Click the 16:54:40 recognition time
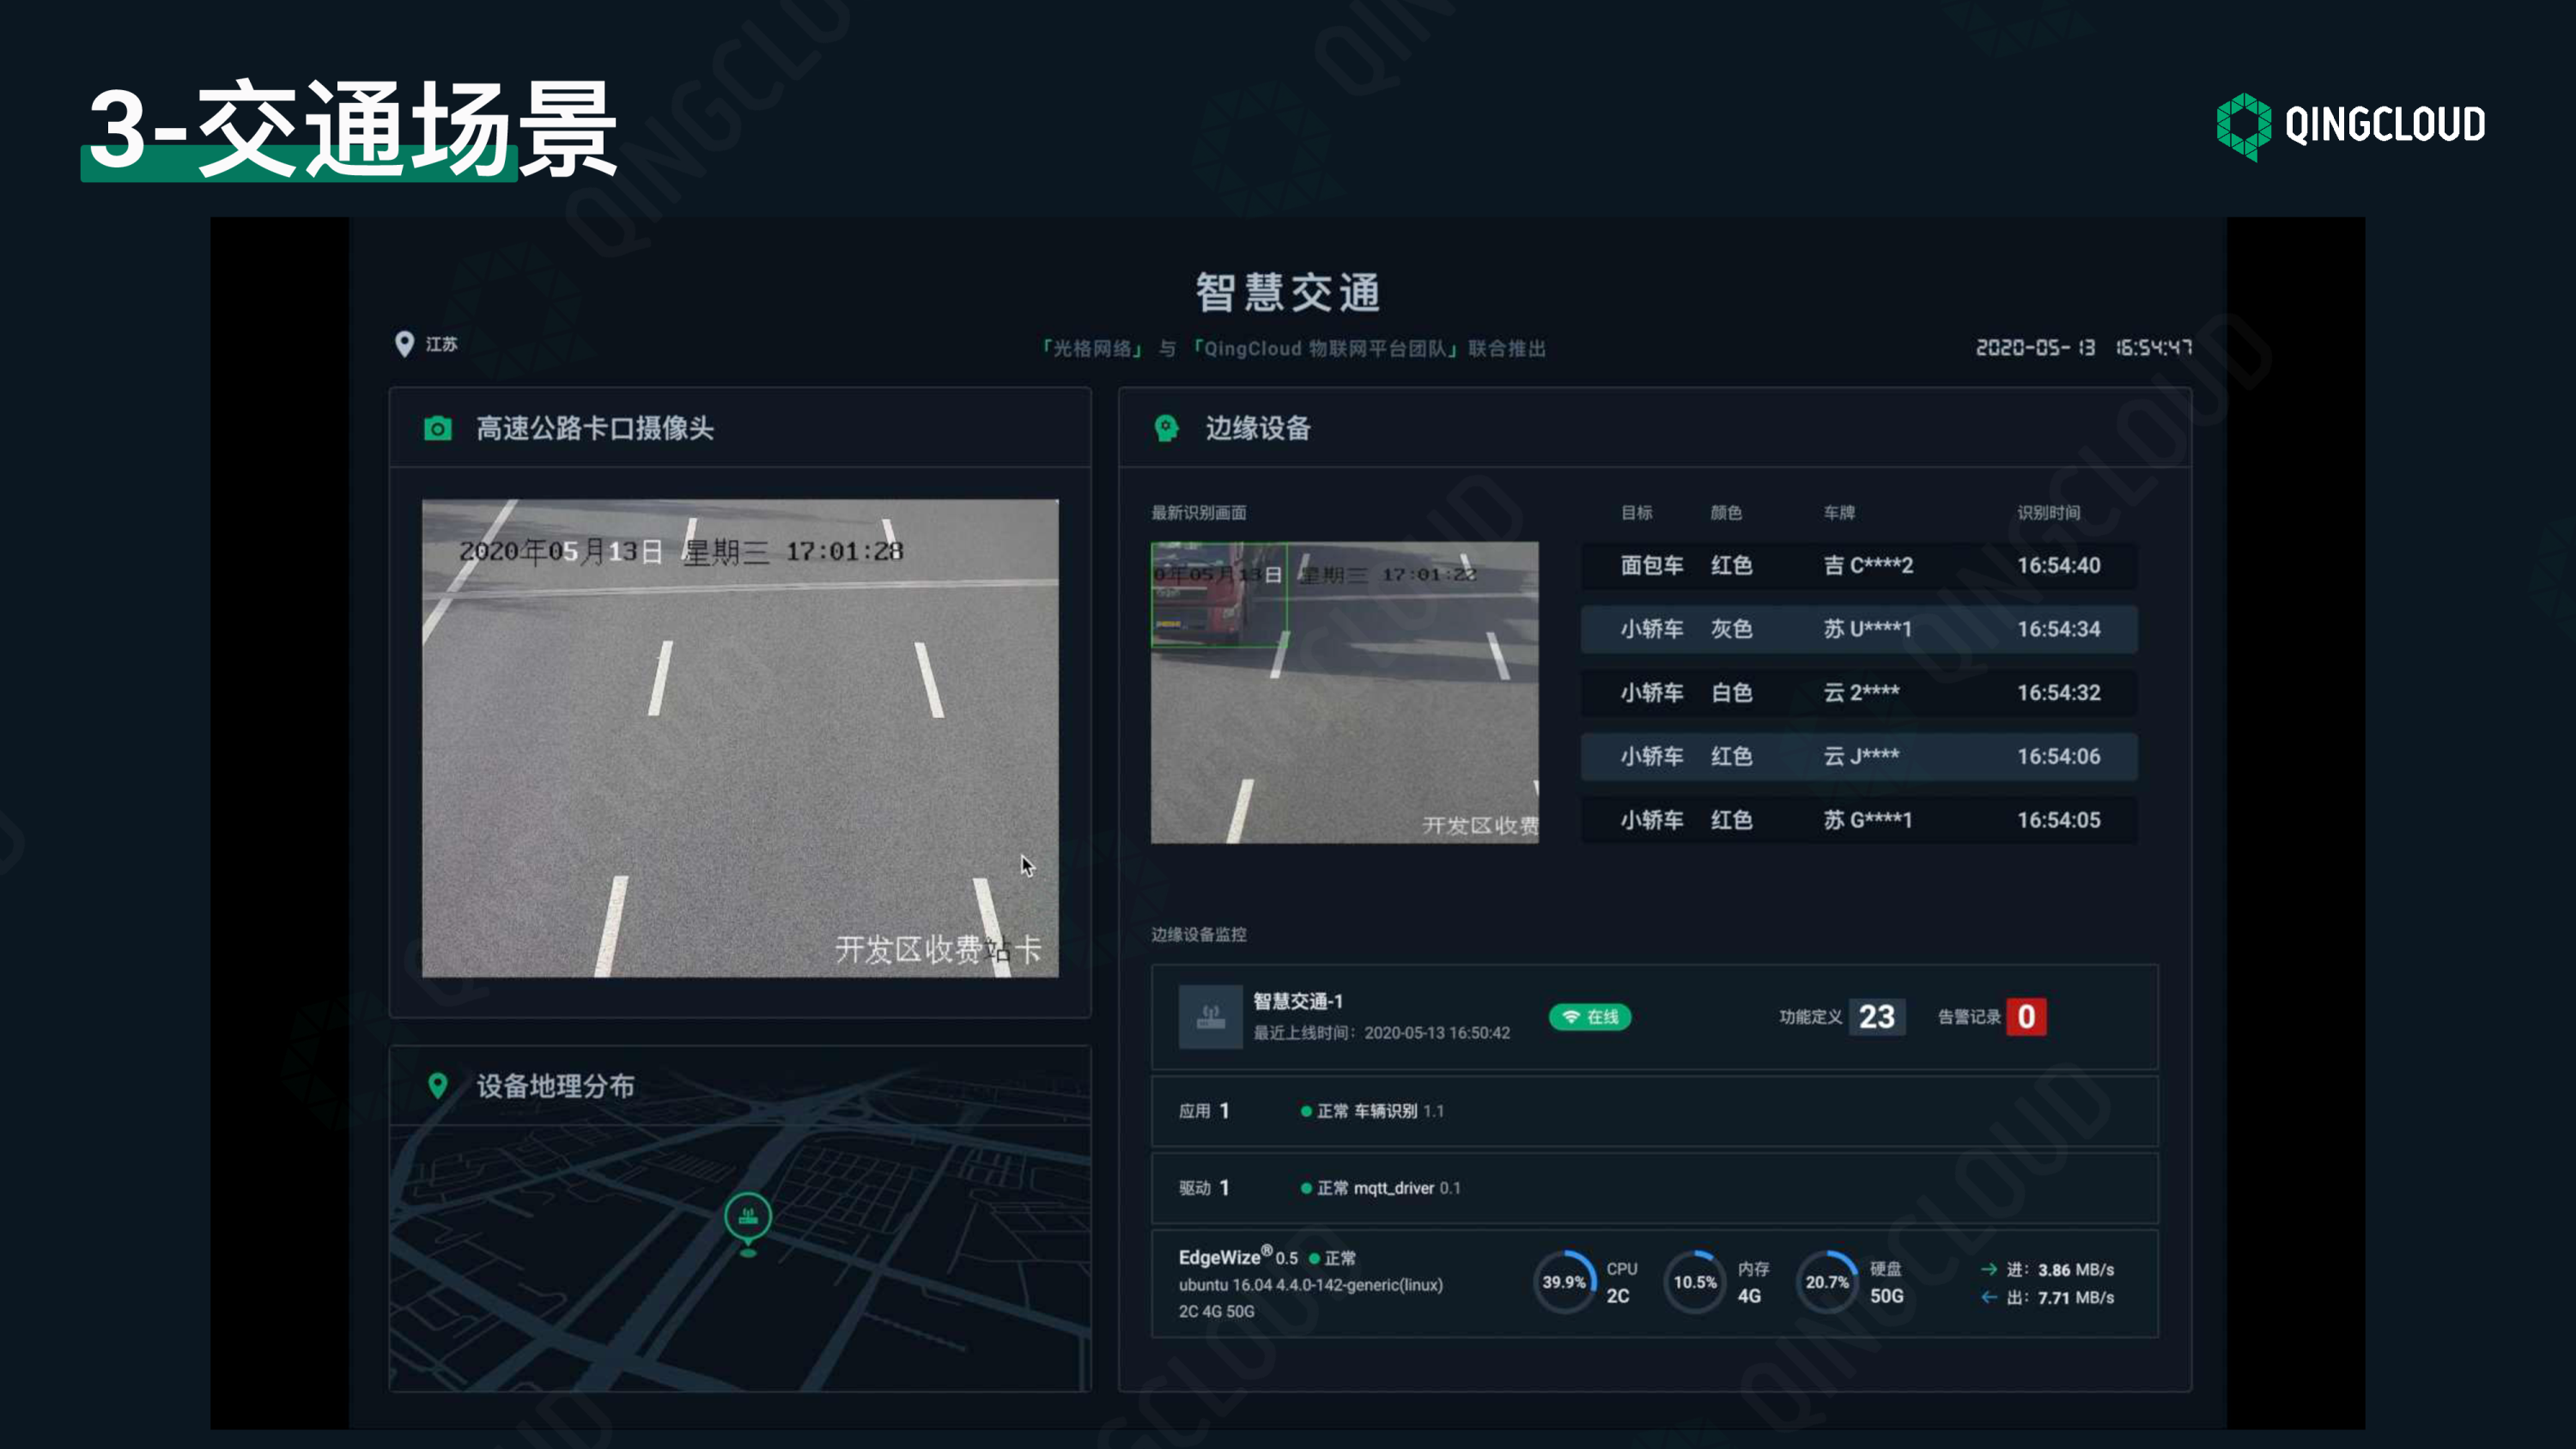The height and width of the screenshot is (1449, 2576). click(x=2058, y=565)
